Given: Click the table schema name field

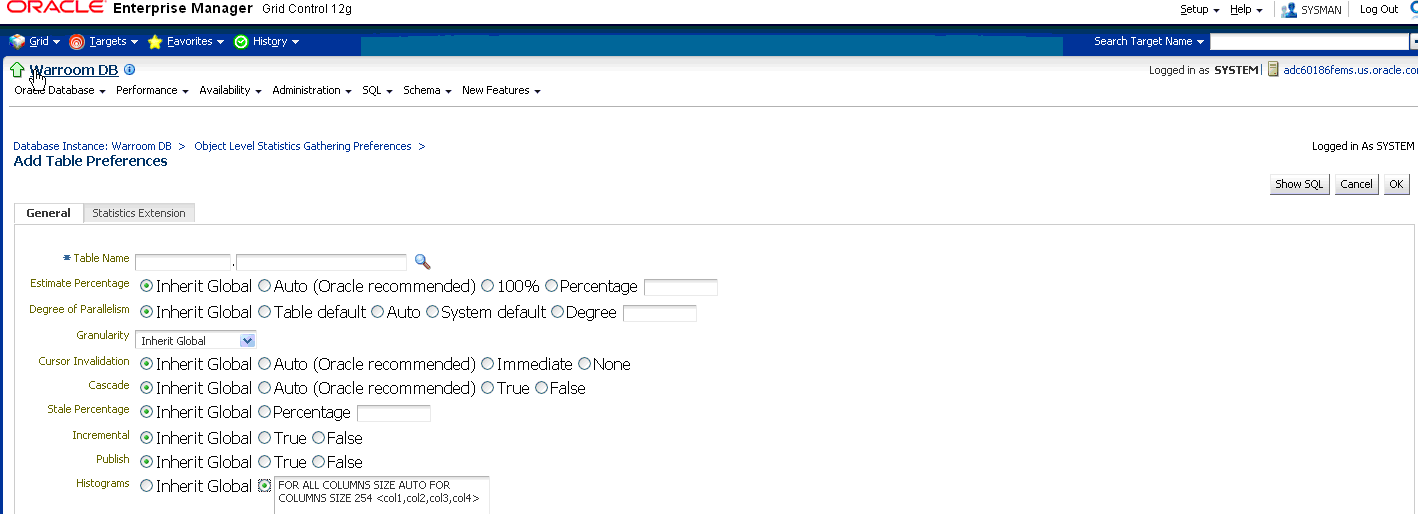Looking at the screenshot, I should 183,262.
